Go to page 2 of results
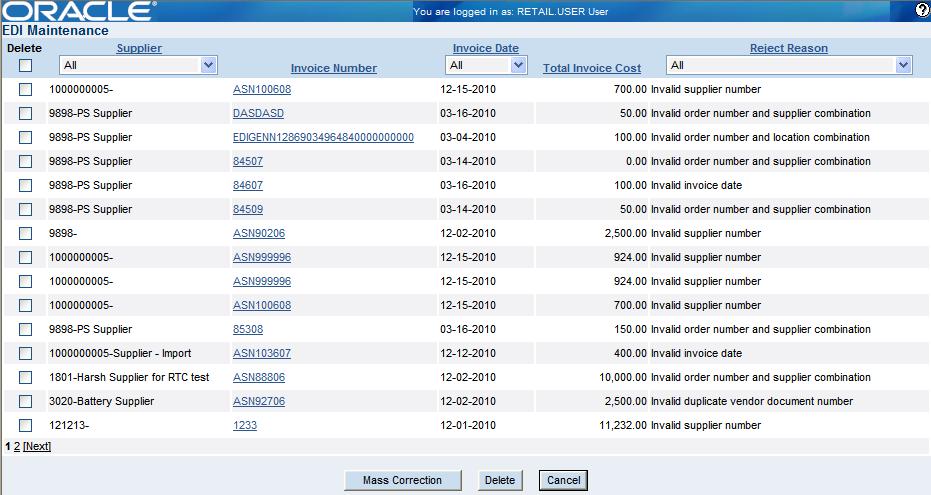931x495 pixels. point(17,446)
